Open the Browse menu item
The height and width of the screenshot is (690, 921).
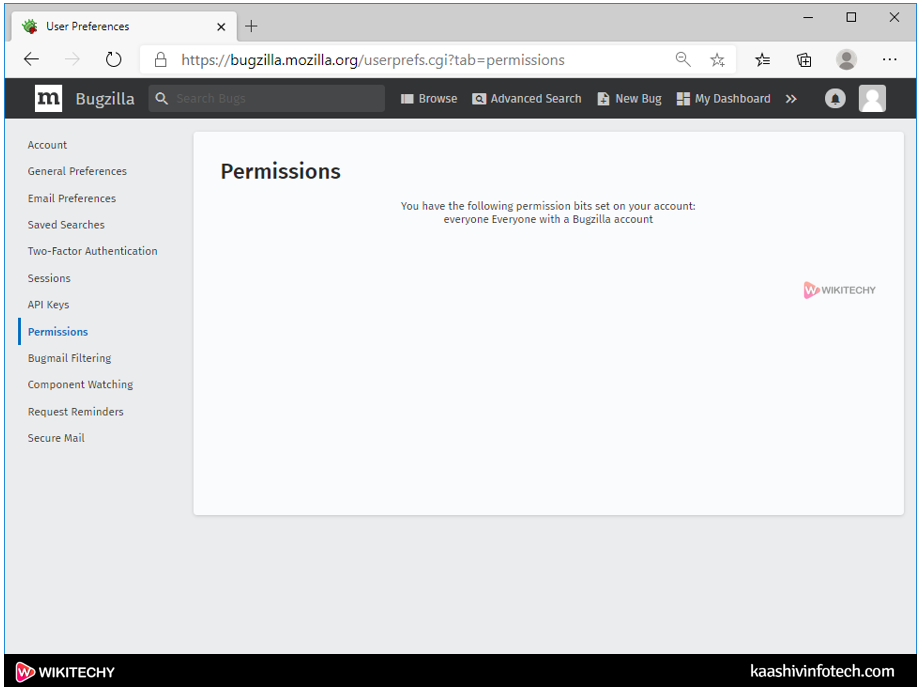pyautogui.click(x=429, y=99)
